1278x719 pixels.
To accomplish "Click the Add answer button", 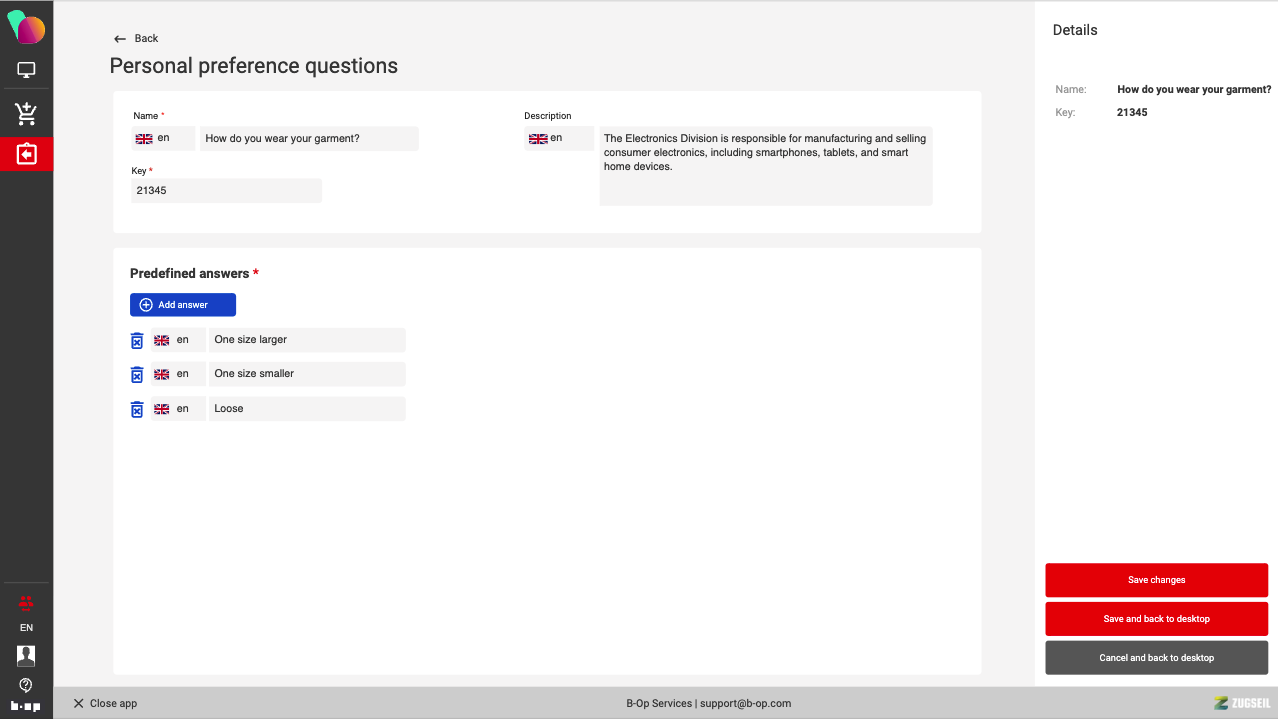I will 183,305.
